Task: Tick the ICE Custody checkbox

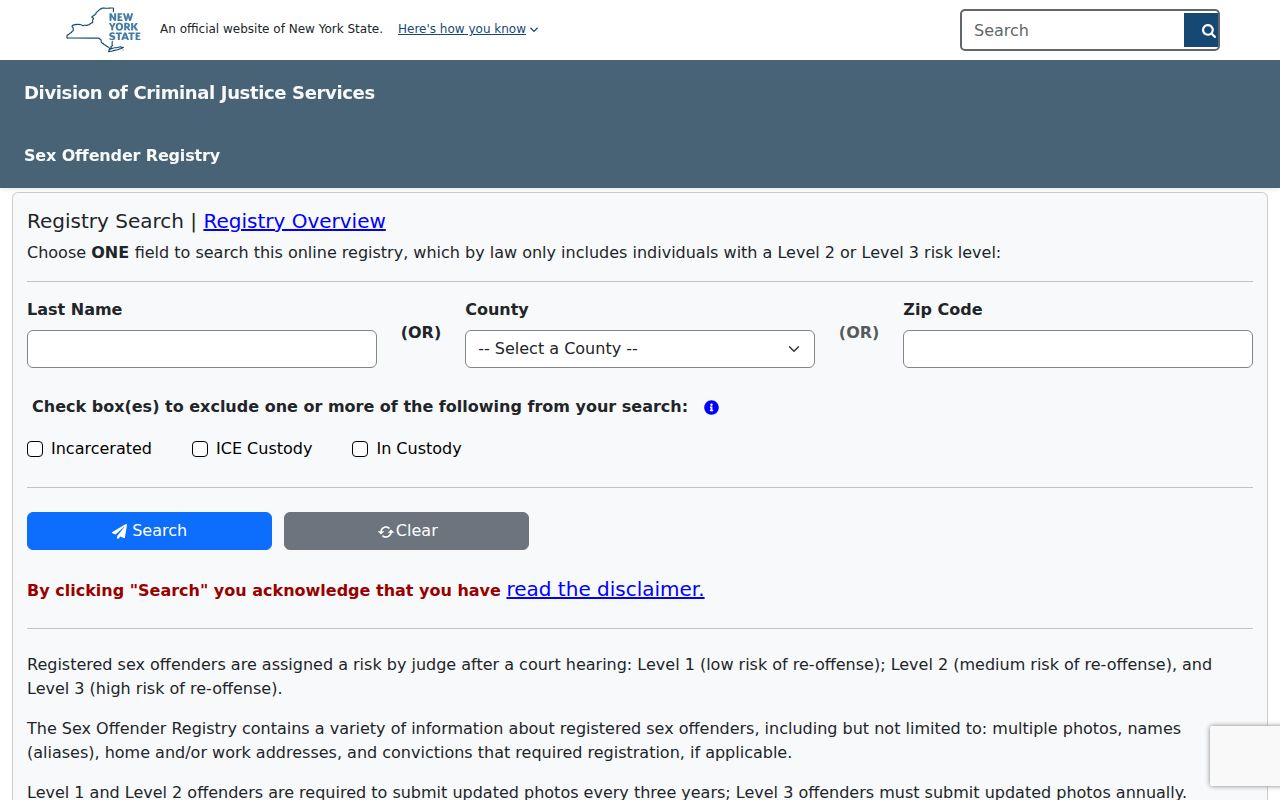Action: pyautogui.click(x=200, y=449)
